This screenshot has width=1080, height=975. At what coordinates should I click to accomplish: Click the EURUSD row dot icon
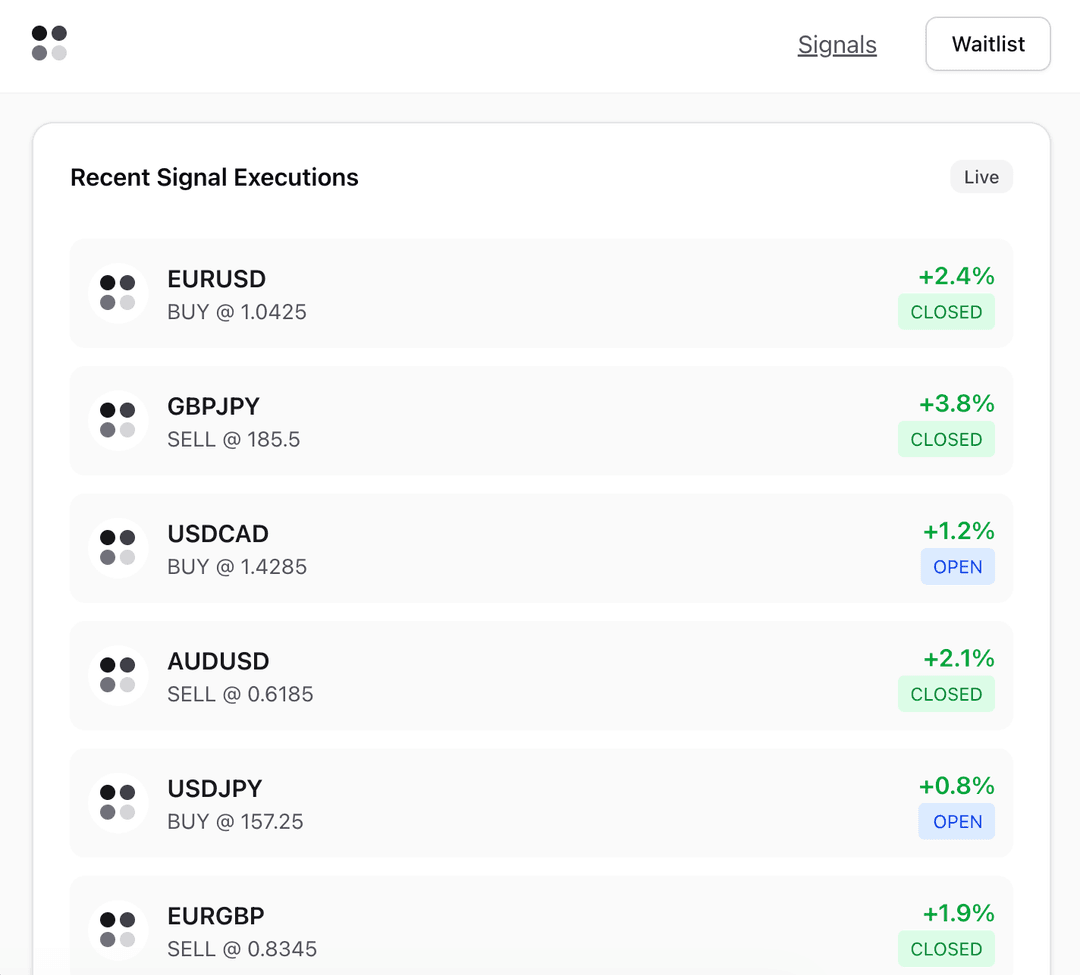click(118, 293)
